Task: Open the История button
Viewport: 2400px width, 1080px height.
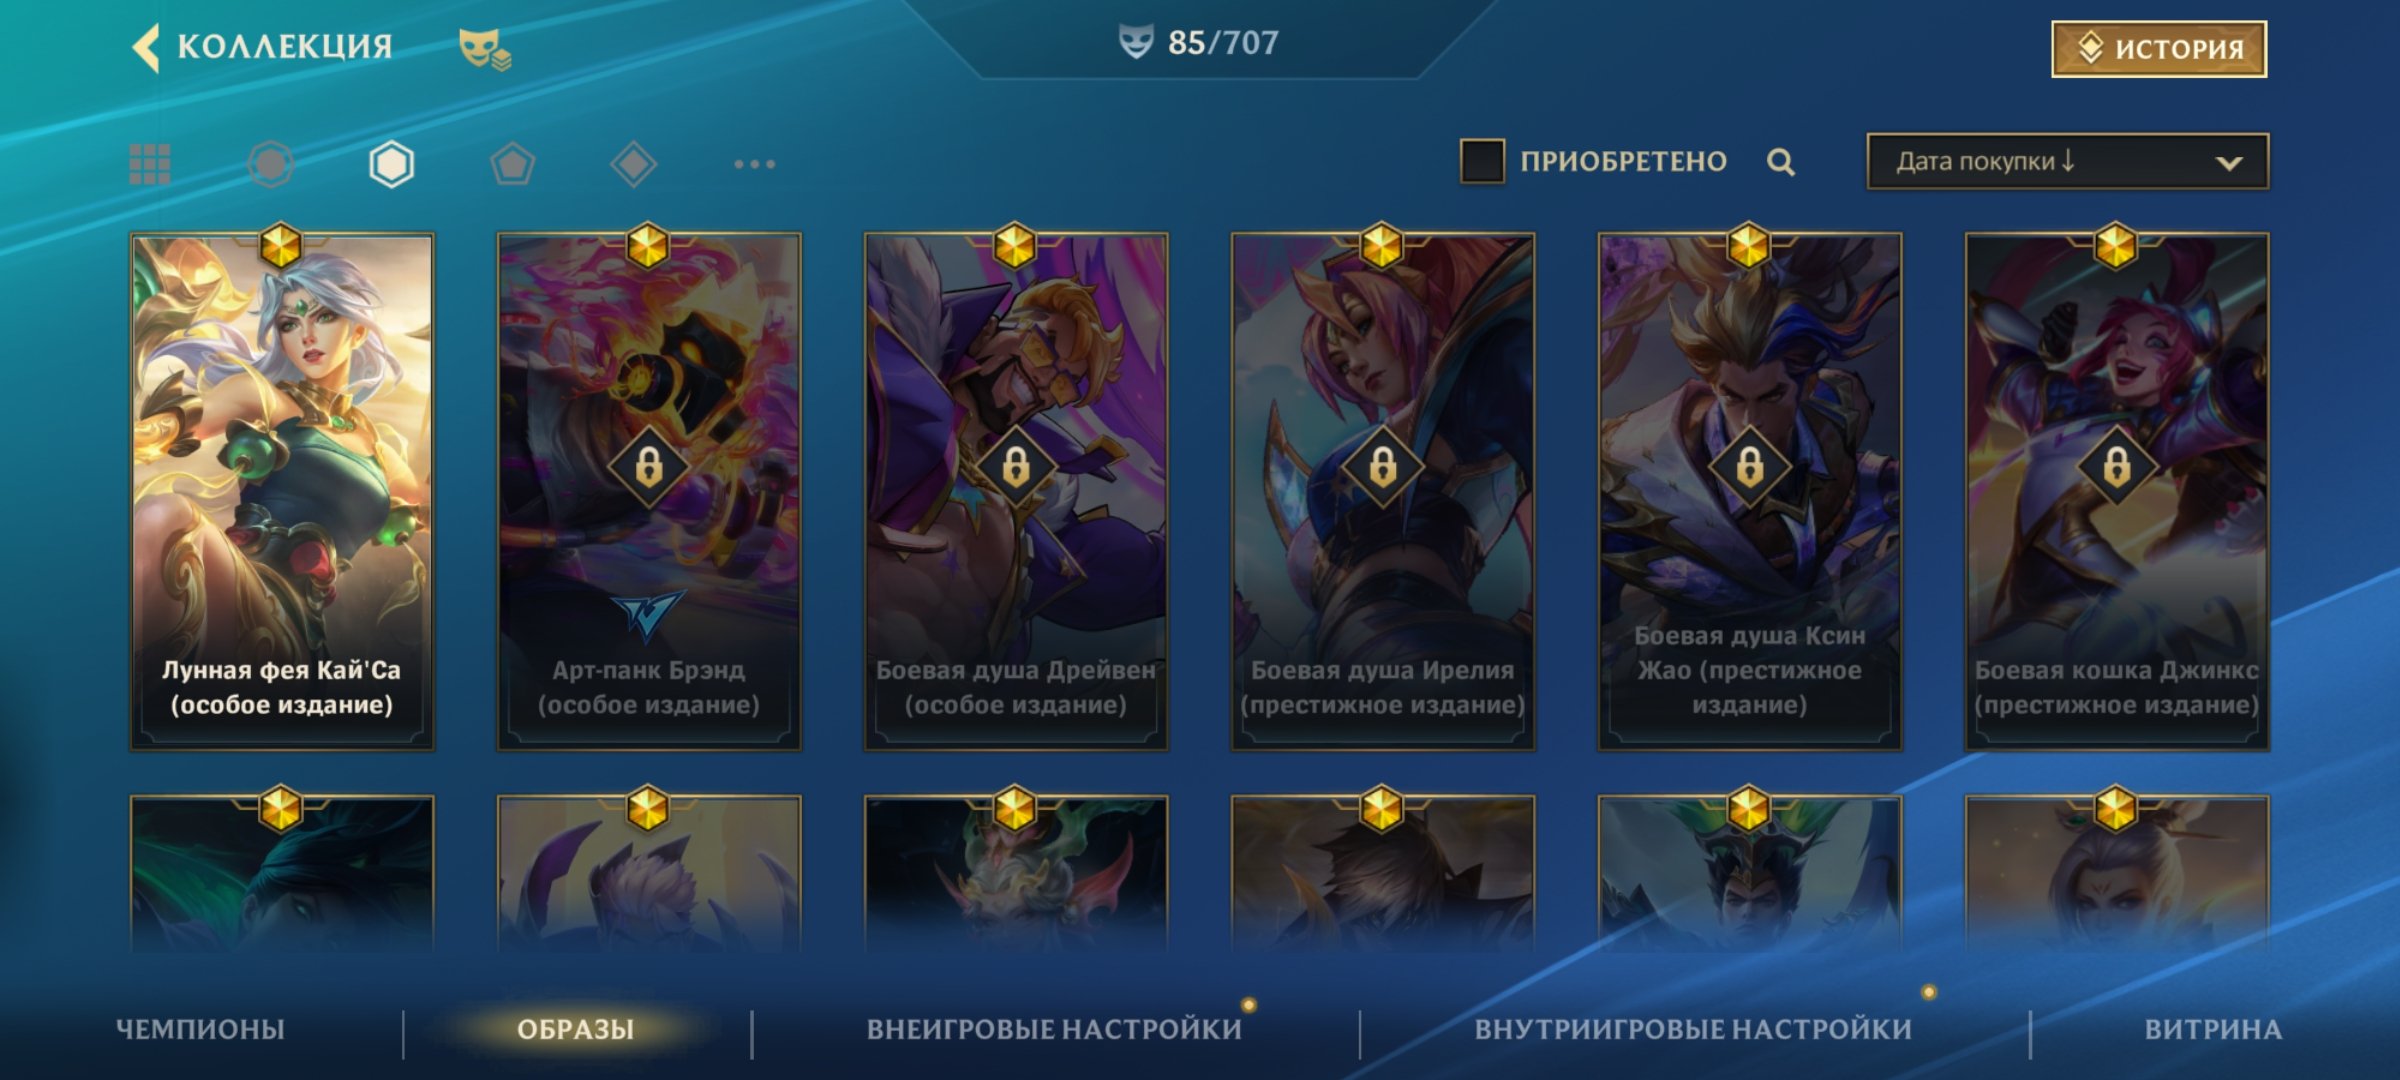Action: click(x=2159, y=48)
